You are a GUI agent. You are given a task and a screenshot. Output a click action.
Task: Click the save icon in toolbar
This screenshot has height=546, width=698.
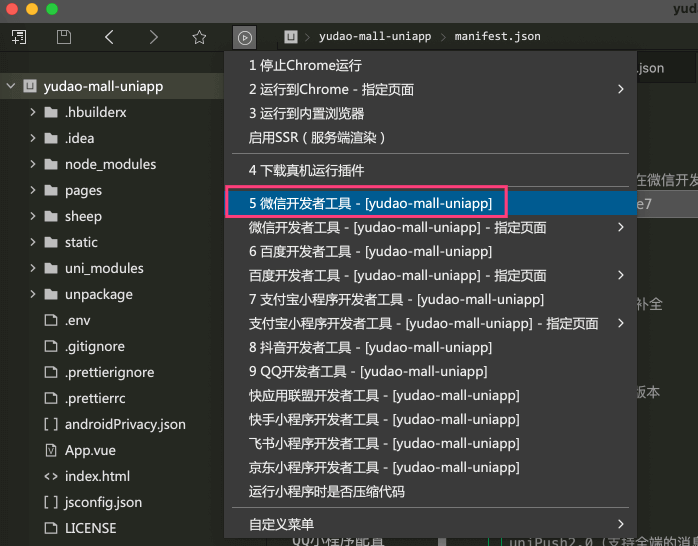[64, 37]
